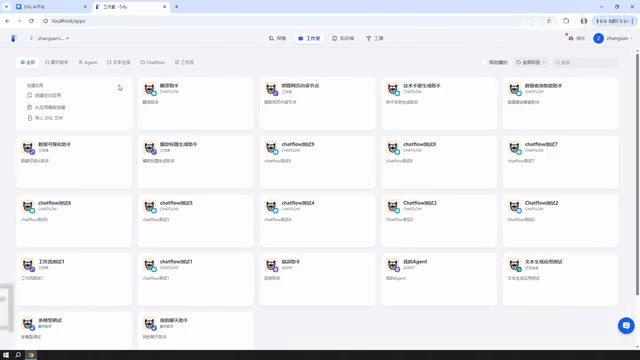Click the Chrome icon in the taskbar

(31, 355)
